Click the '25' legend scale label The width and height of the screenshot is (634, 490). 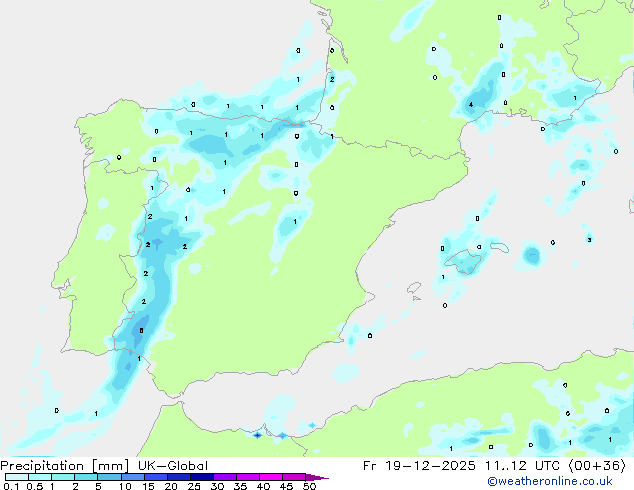pyautogui.click(x=194, y=486)
